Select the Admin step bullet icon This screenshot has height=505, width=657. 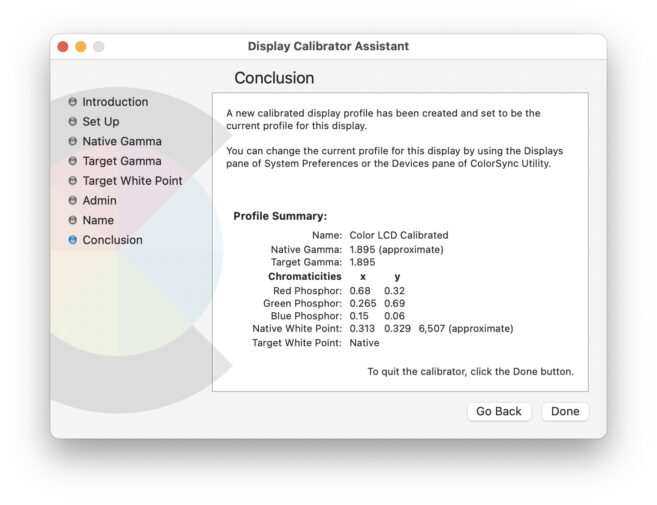(x=73, y=200)
